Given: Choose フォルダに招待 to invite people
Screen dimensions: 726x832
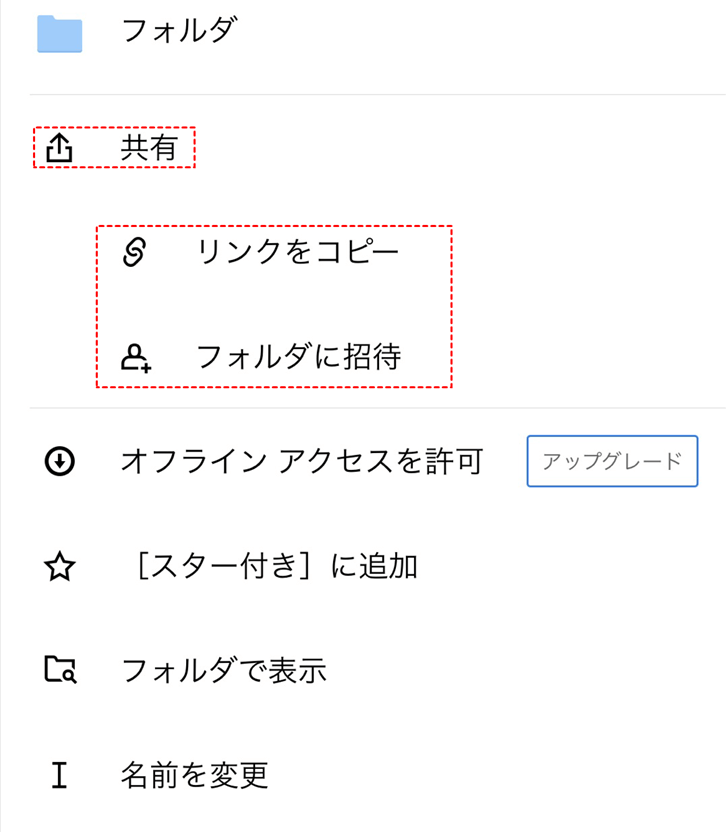Looking at the screenshot, I should (x=298, y=358).
